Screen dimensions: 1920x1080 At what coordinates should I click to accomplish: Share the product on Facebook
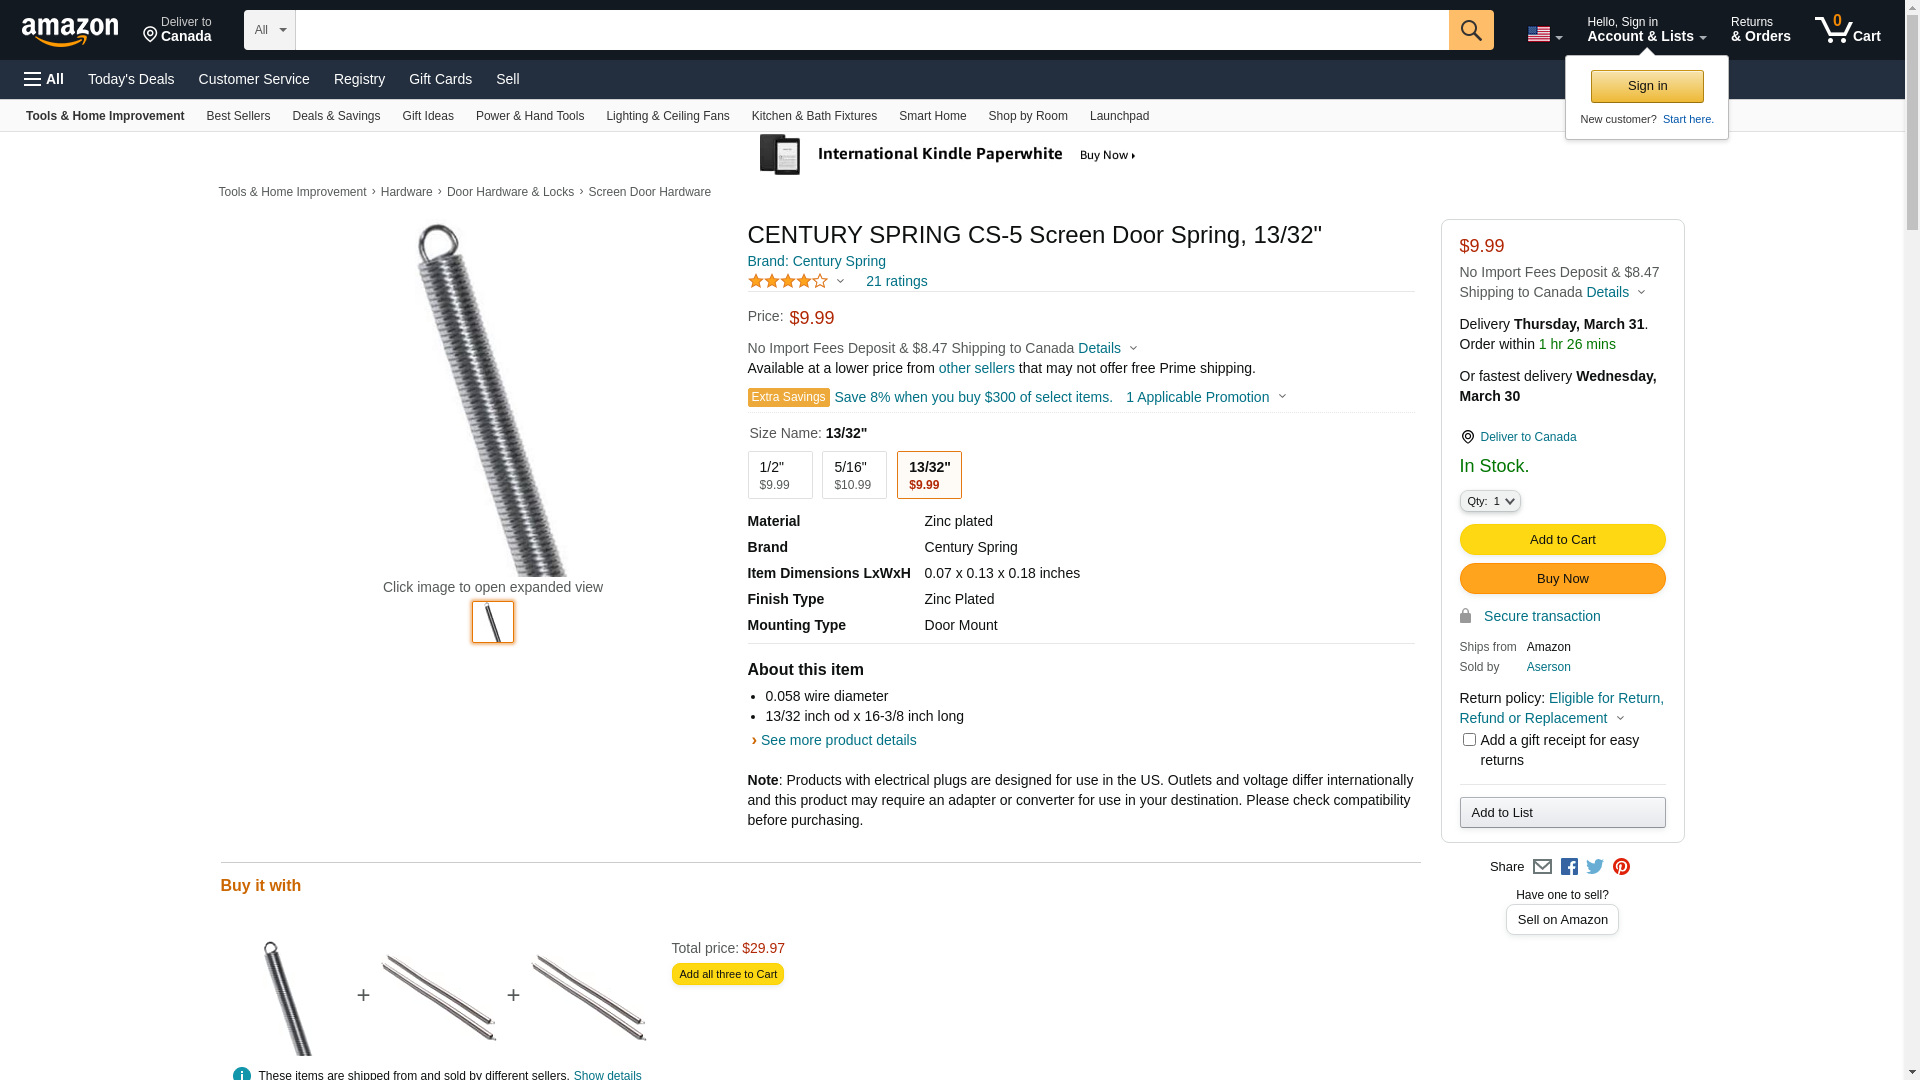tap(1569, 867)
